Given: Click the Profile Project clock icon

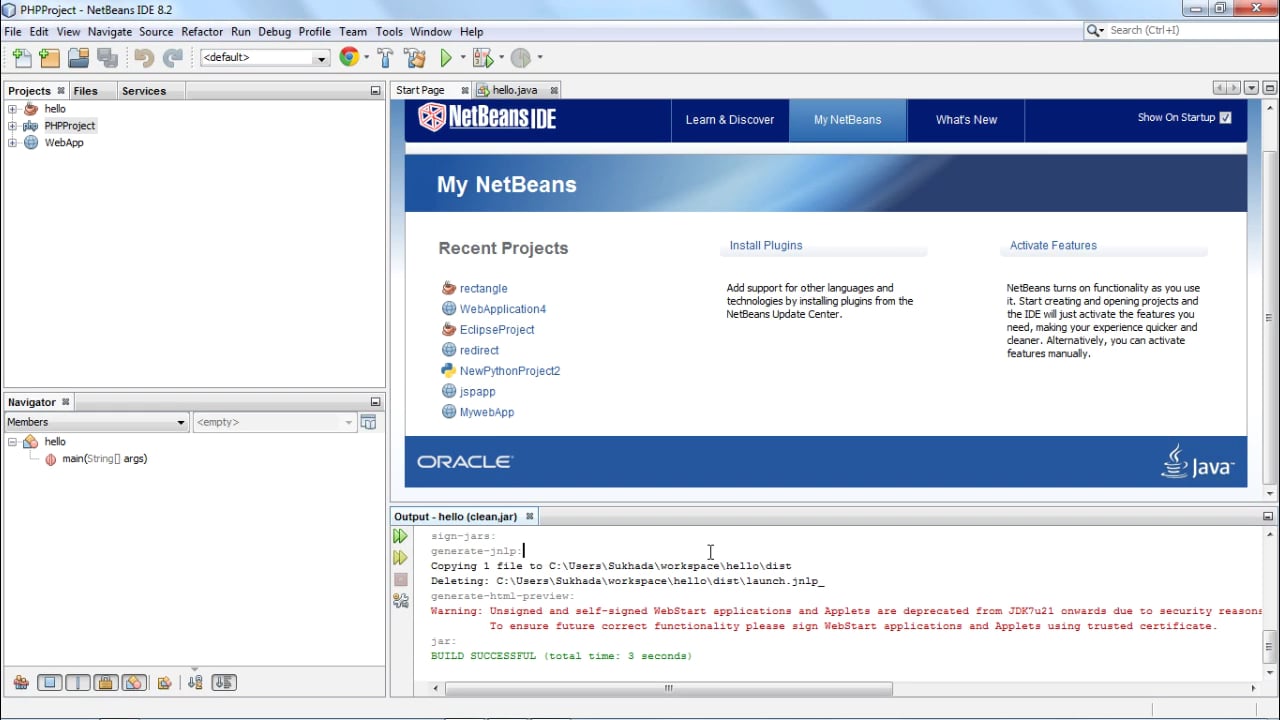Looking at the screenshot, I should tap(520, 58).
